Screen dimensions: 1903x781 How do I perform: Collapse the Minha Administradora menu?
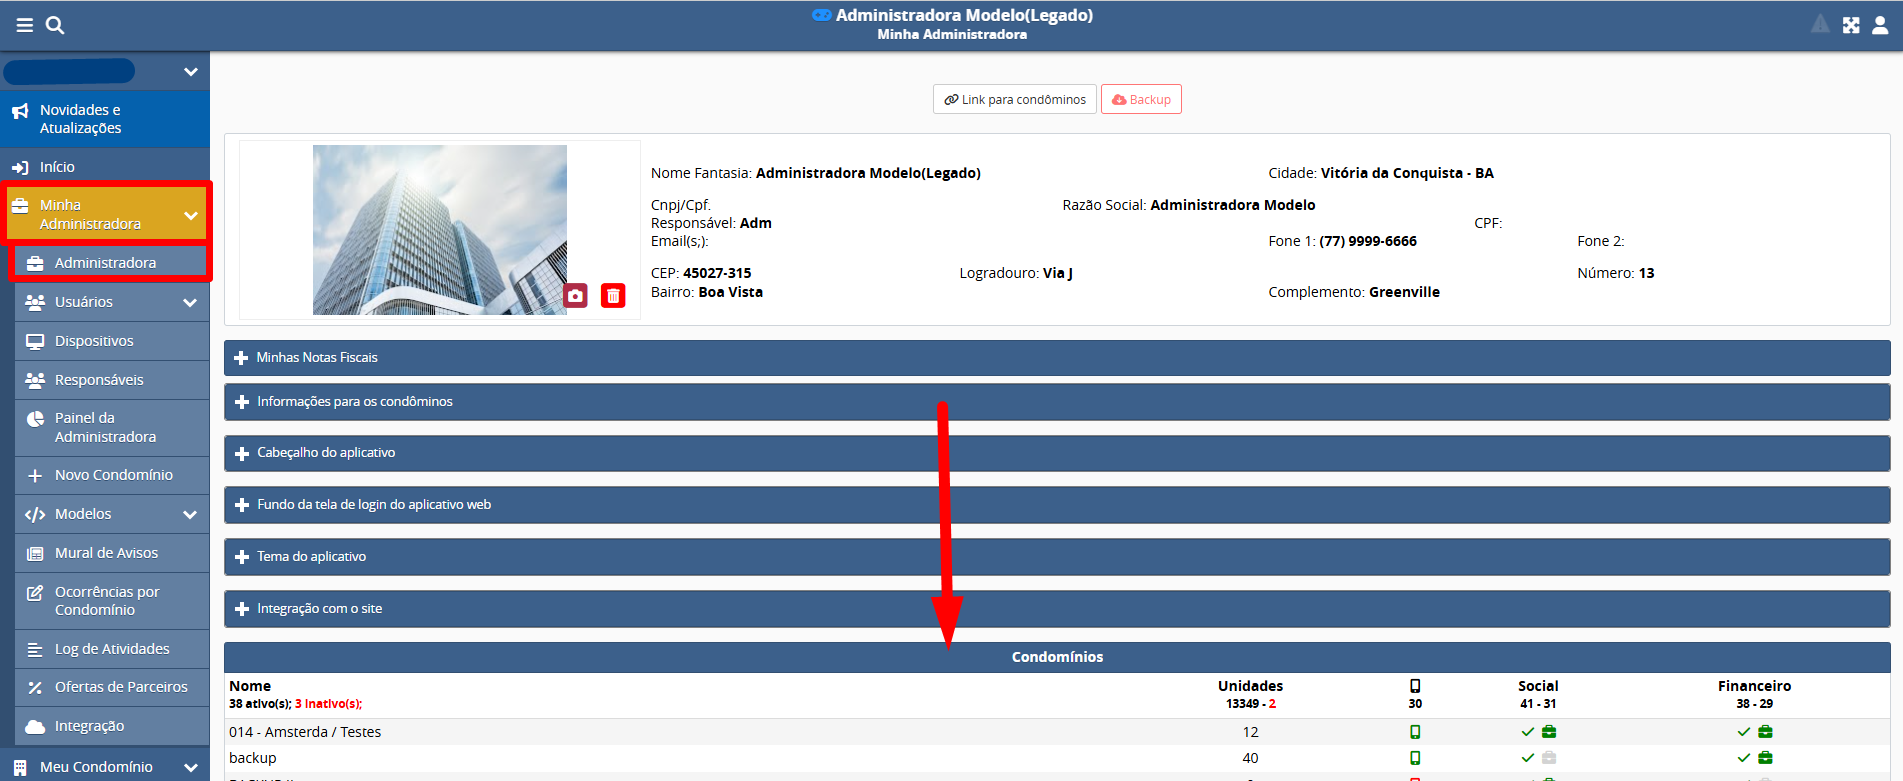click(190, 215)
